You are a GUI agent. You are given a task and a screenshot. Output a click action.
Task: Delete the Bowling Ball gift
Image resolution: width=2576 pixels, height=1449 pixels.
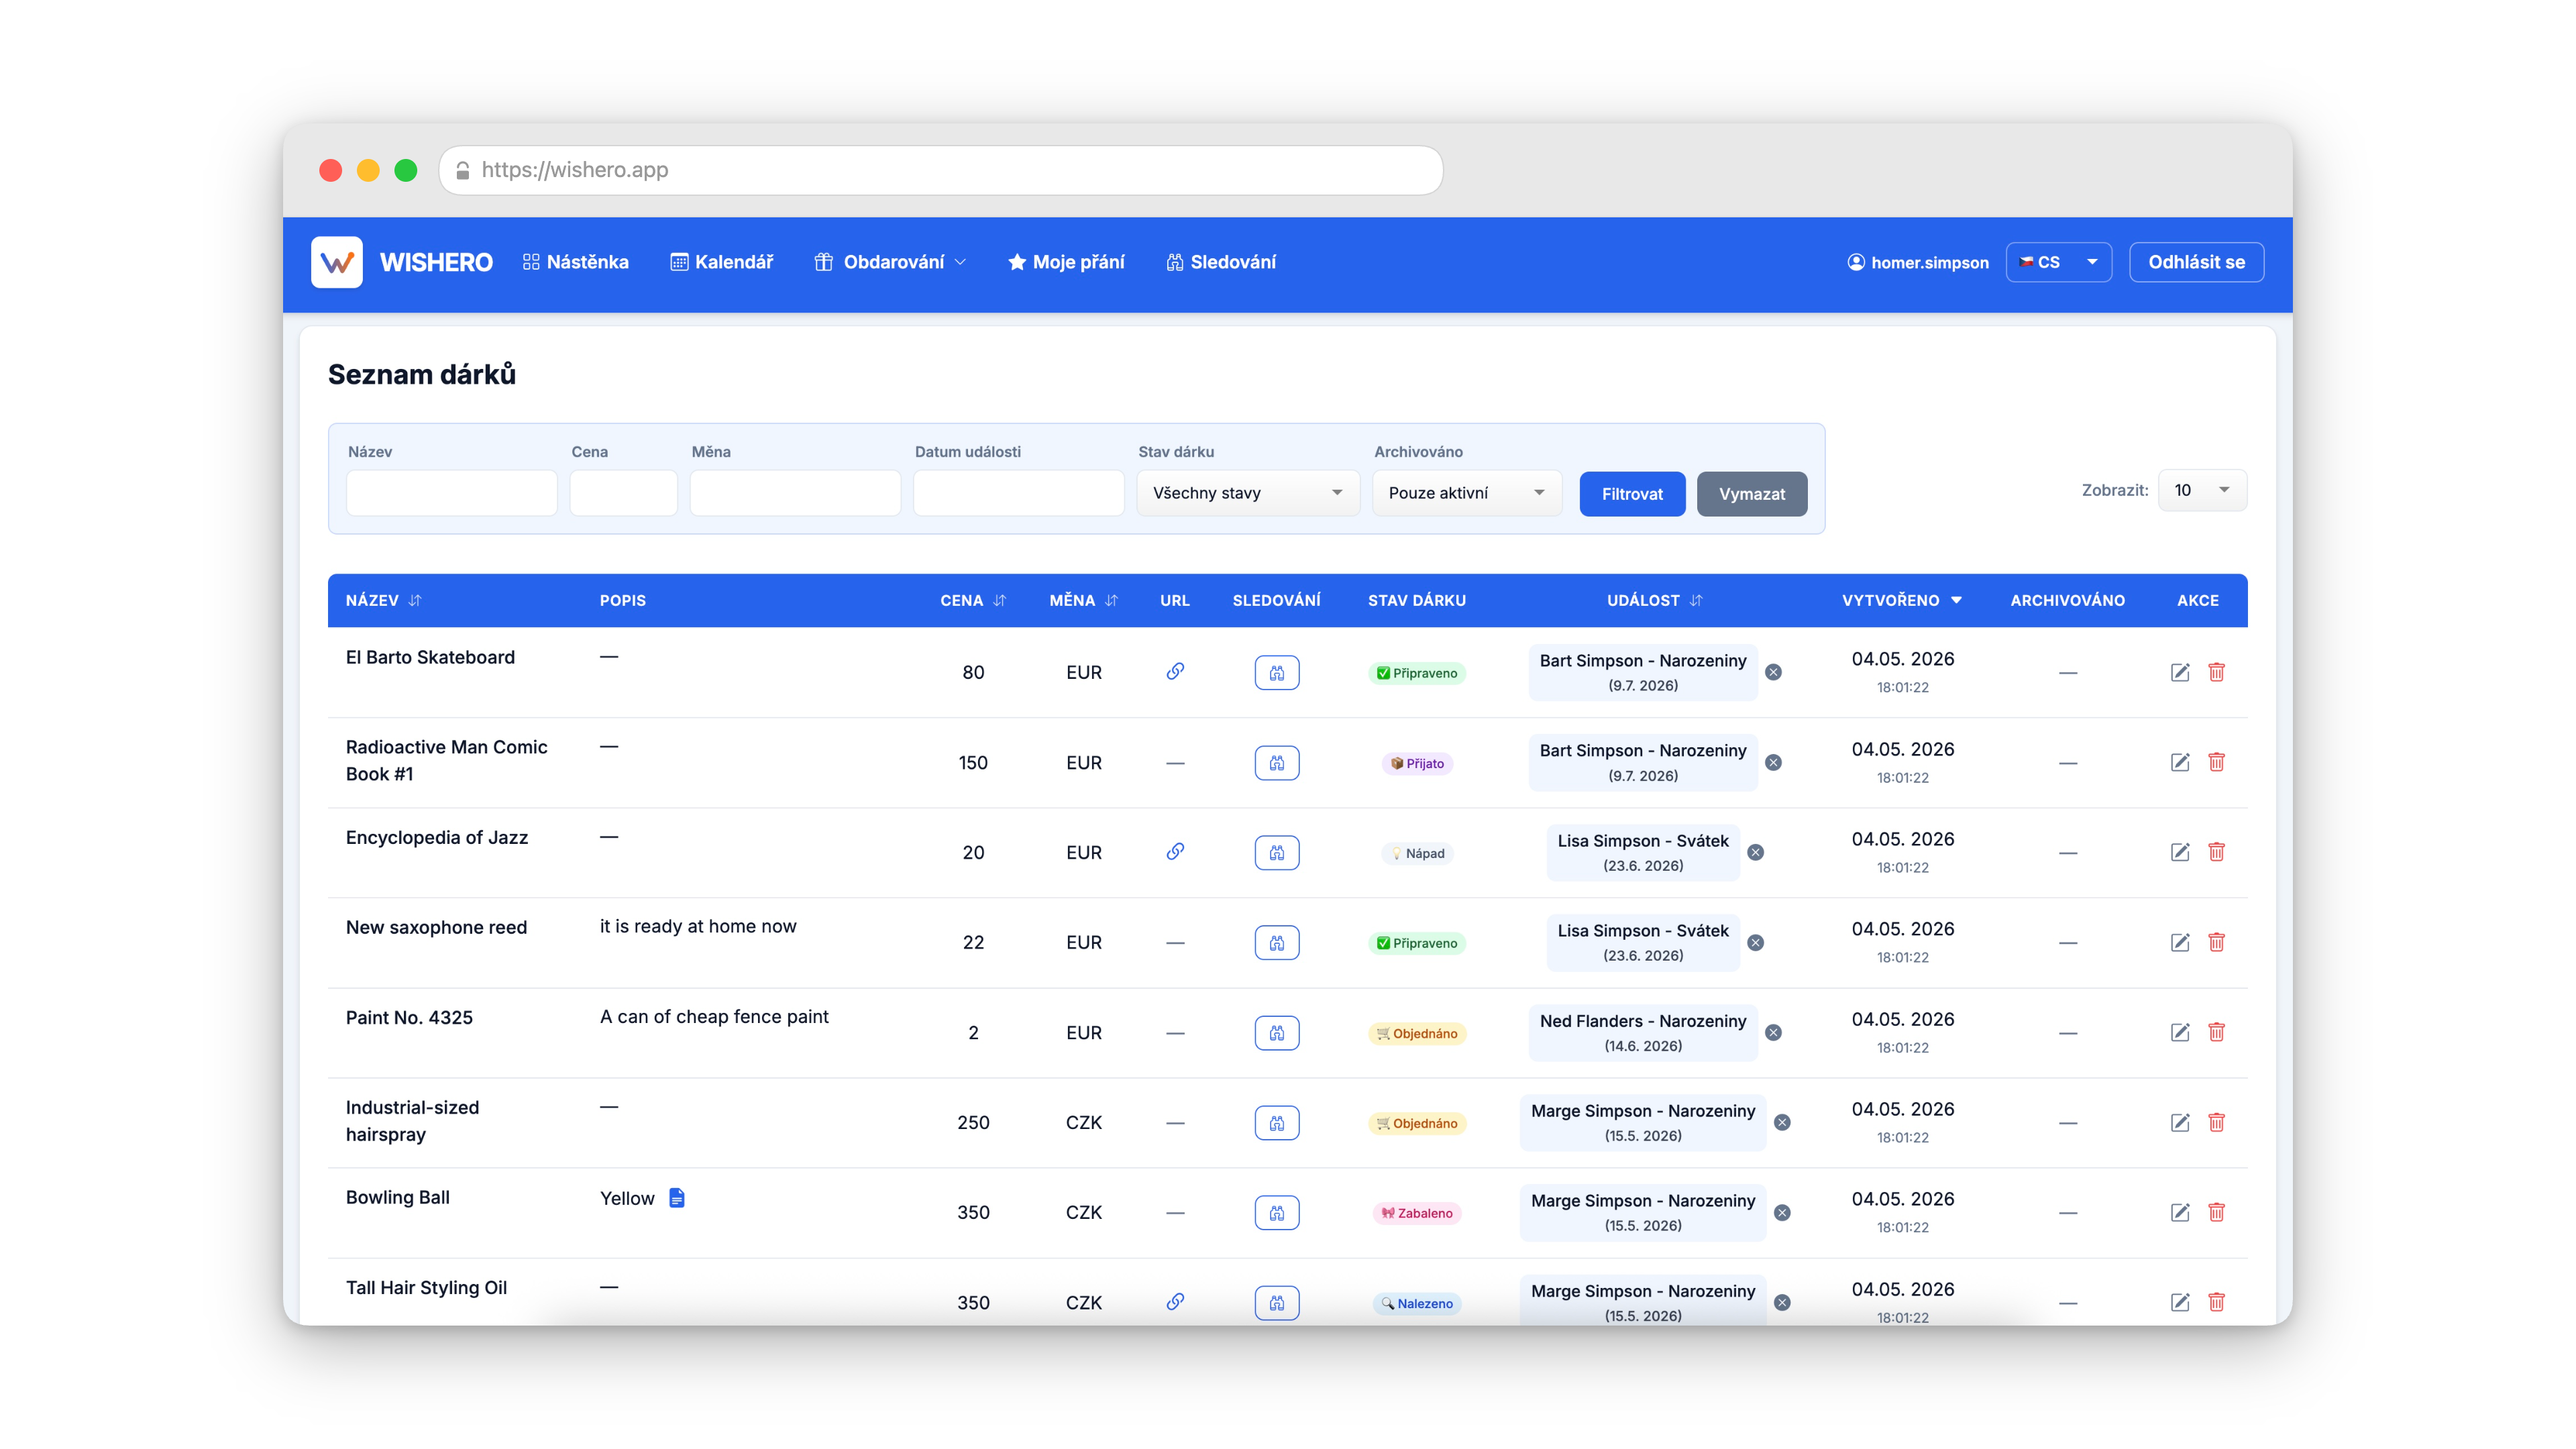[2216, 1212]
